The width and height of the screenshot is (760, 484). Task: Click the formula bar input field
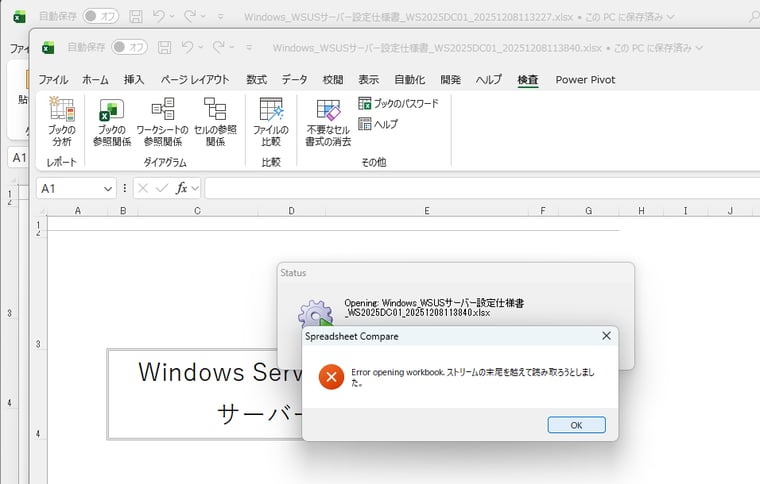pyautogui.click(x=482, y=188)
